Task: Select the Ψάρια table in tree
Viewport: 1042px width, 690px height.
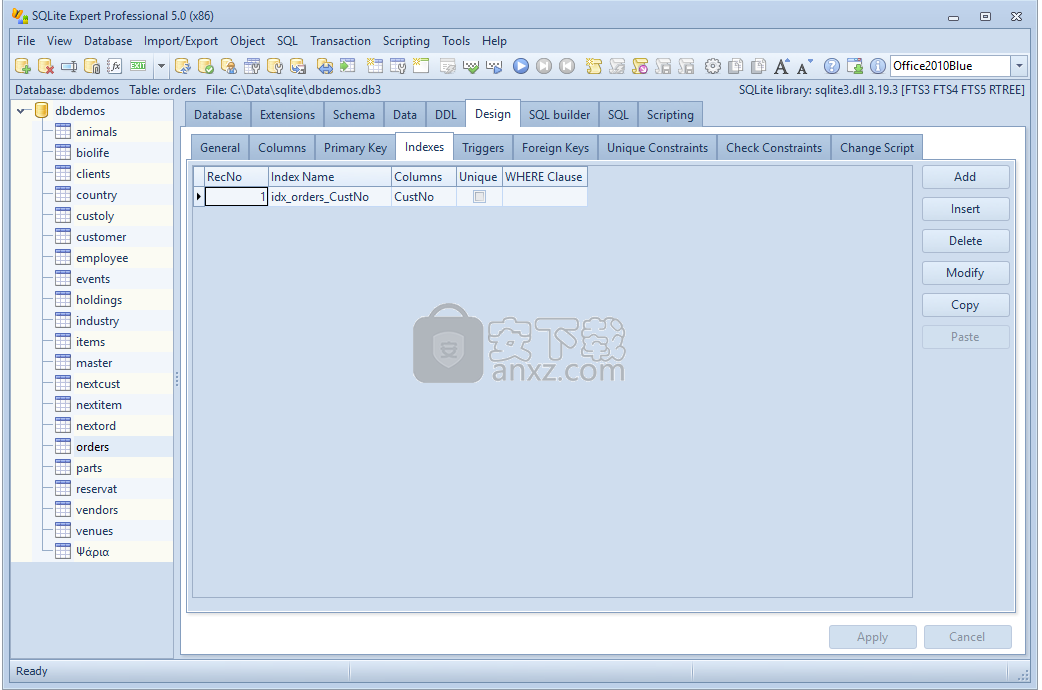Action: 92,552
